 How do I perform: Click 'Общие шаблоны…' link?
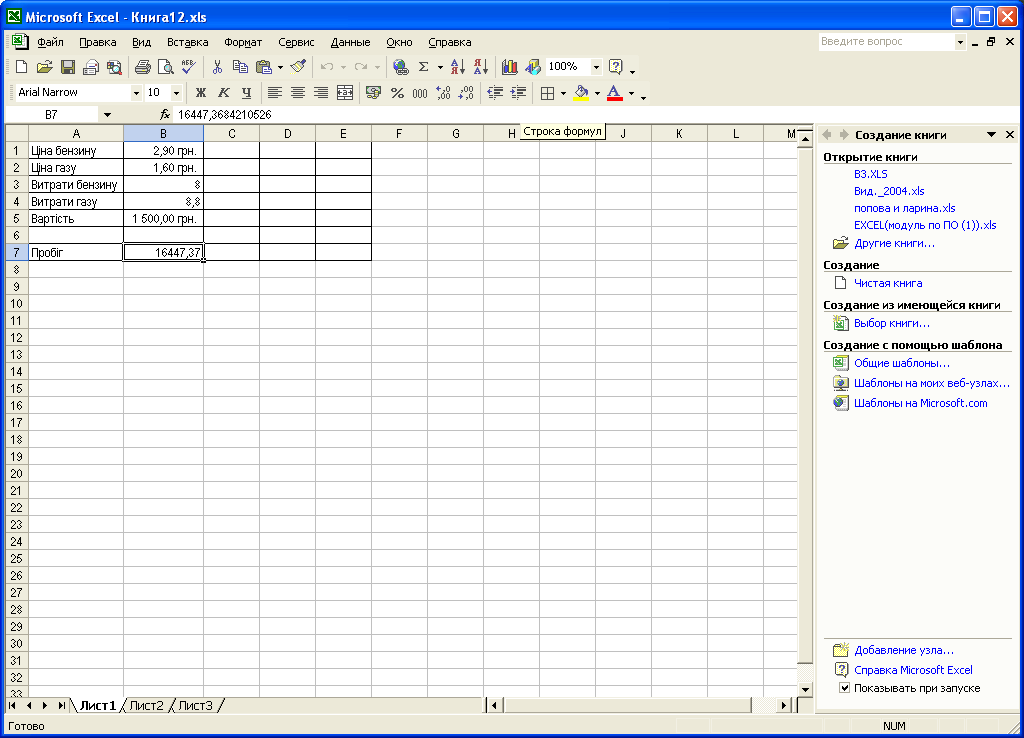coord(902,362)
